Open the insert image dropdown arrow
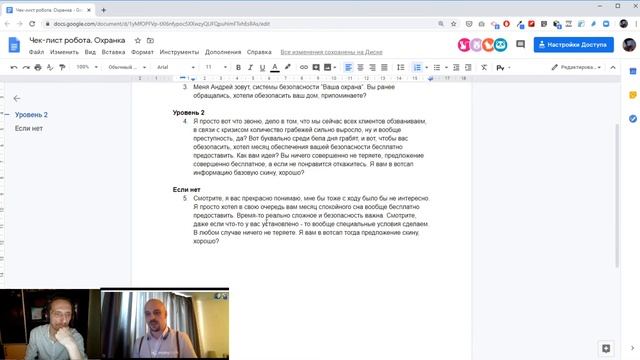The height and width of the screenshot is (360, 640). pyautogui.click(x=335, y=67)
